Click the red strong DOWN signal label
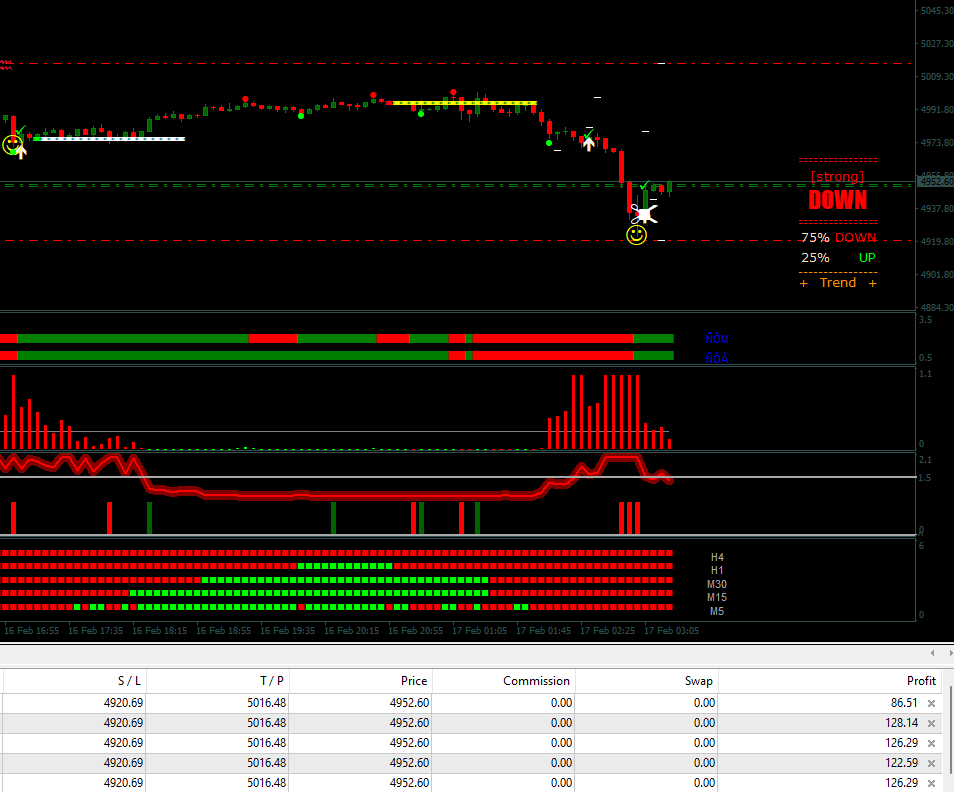The image size is (954, 792). coord(837,199)
